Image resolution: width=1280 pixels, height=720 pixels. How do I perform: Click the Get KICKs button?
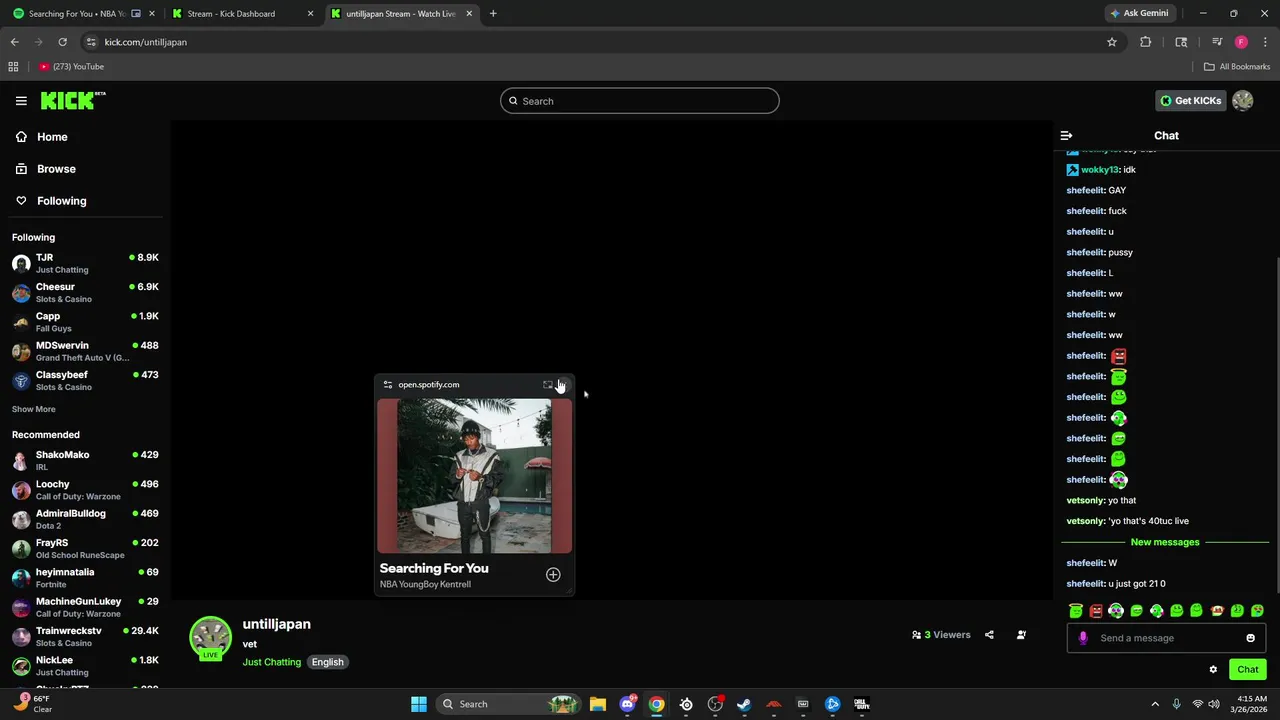tap(1190, 101)
